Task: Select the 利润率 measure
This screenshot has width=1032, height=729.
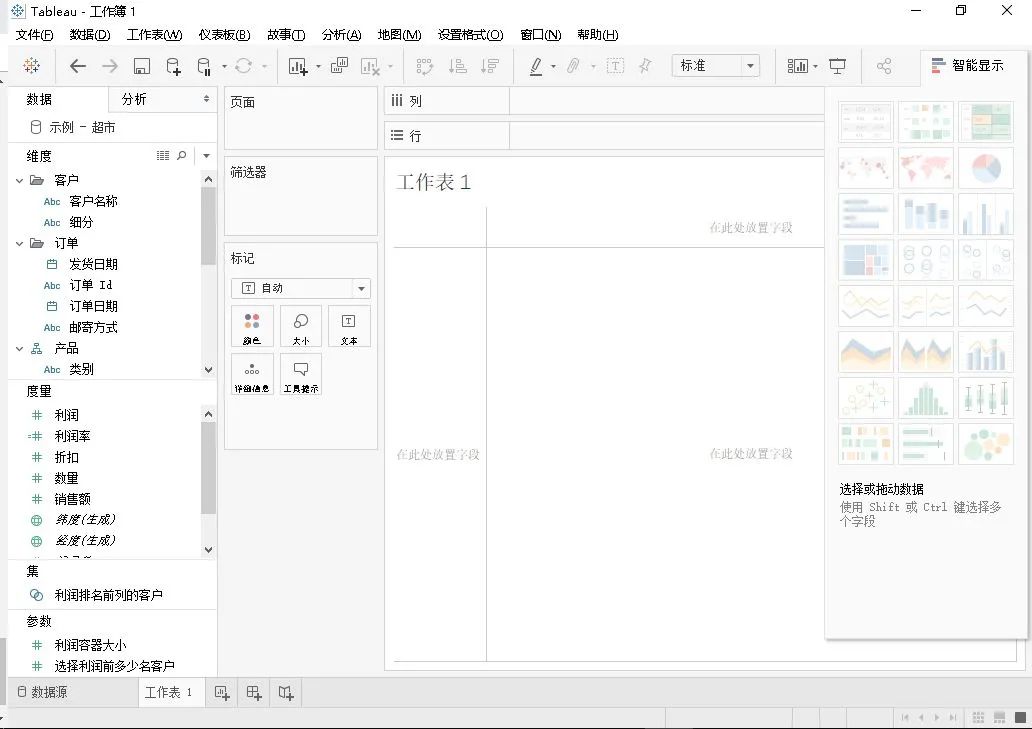Action: pyautogui.click(x=72, y=436)
